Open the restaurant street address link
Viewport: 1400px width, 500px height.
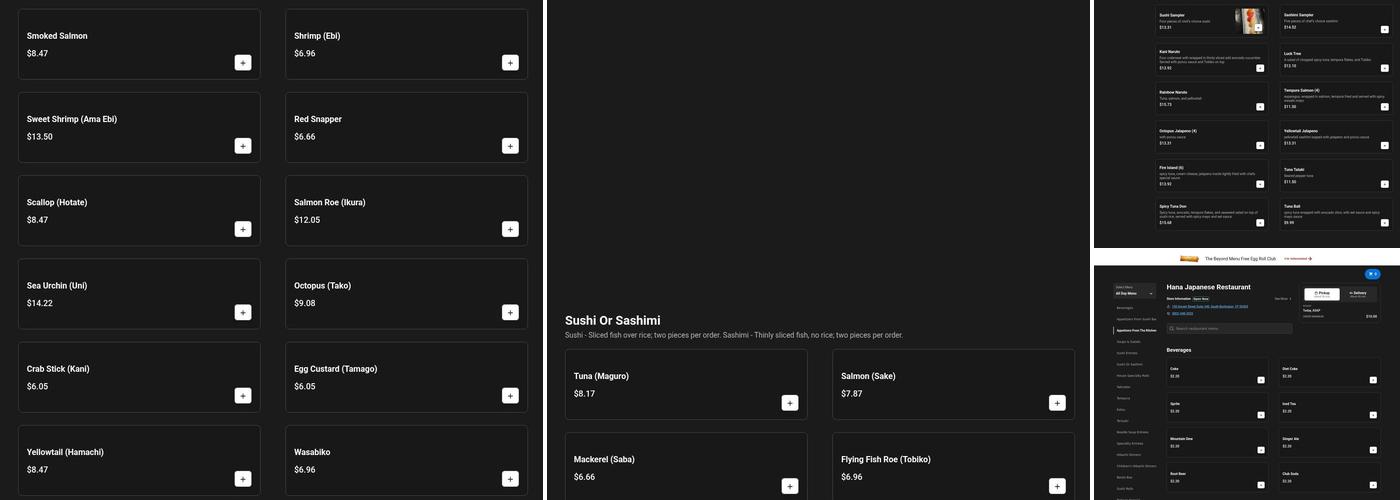[x=1209, y=306]
